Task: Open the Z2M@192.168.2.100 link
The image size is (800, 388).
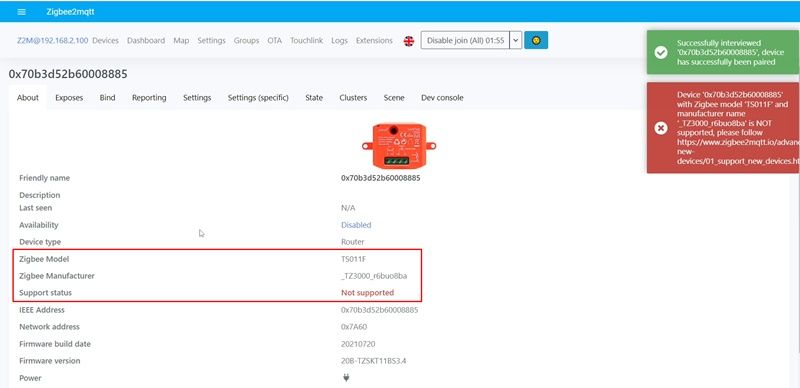Action: click(52, 40)
